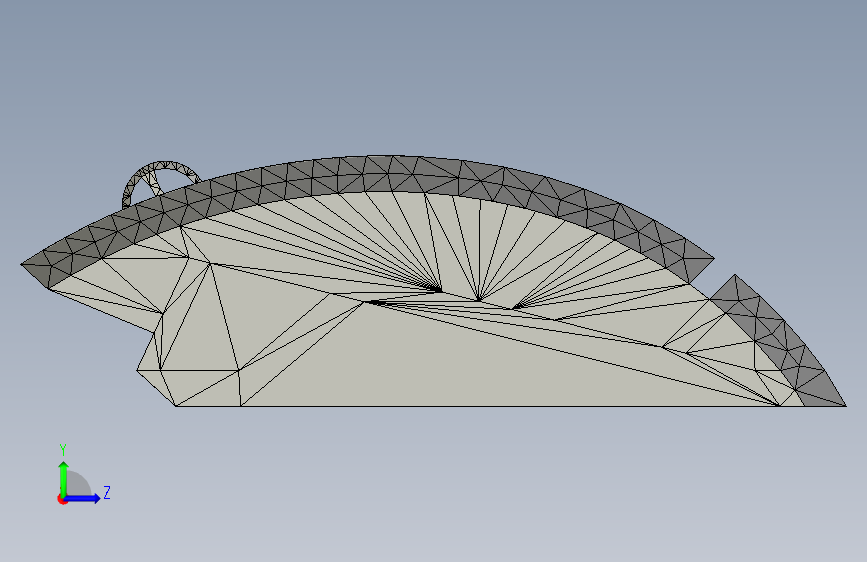Click the 'Z' label on the axis triad
The width and height of the screenshot is (867, 562).
(x=107, y=492)
